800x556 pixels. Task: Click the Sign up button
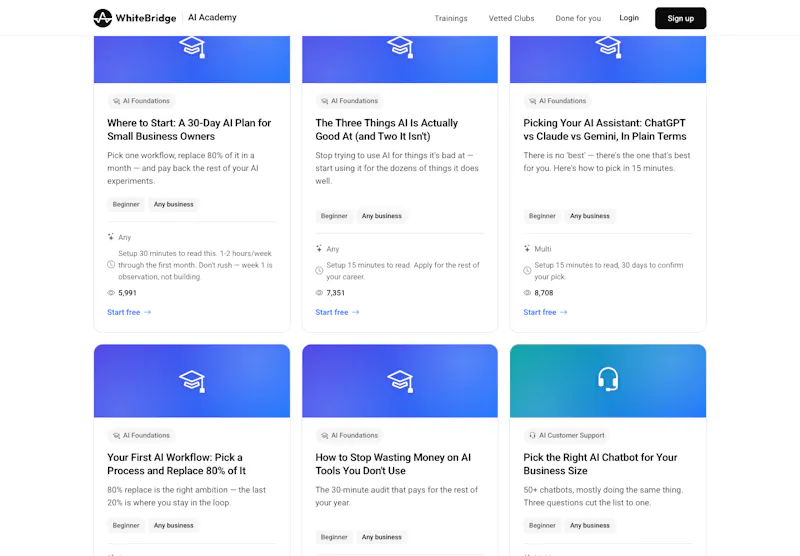click(681, 18)
